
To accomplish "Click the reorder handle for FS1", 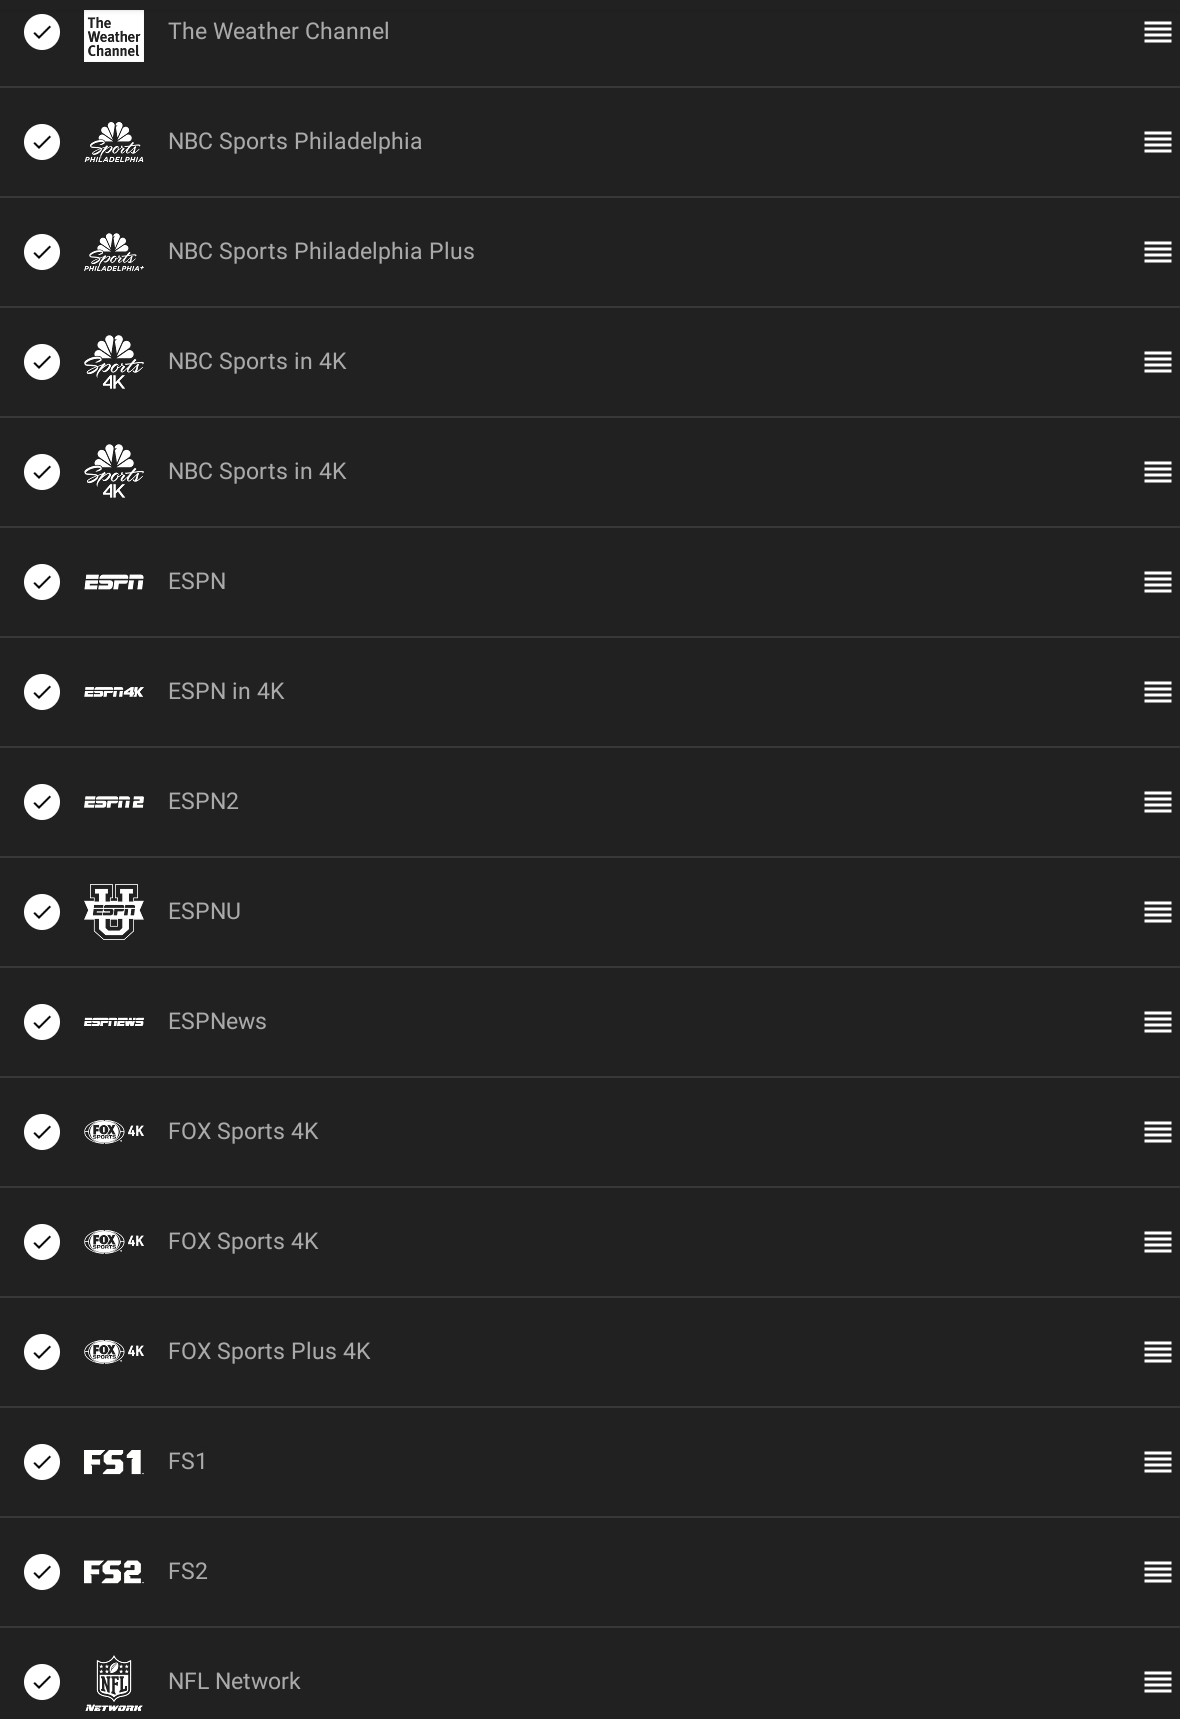I will (x=1157, y=1462).
